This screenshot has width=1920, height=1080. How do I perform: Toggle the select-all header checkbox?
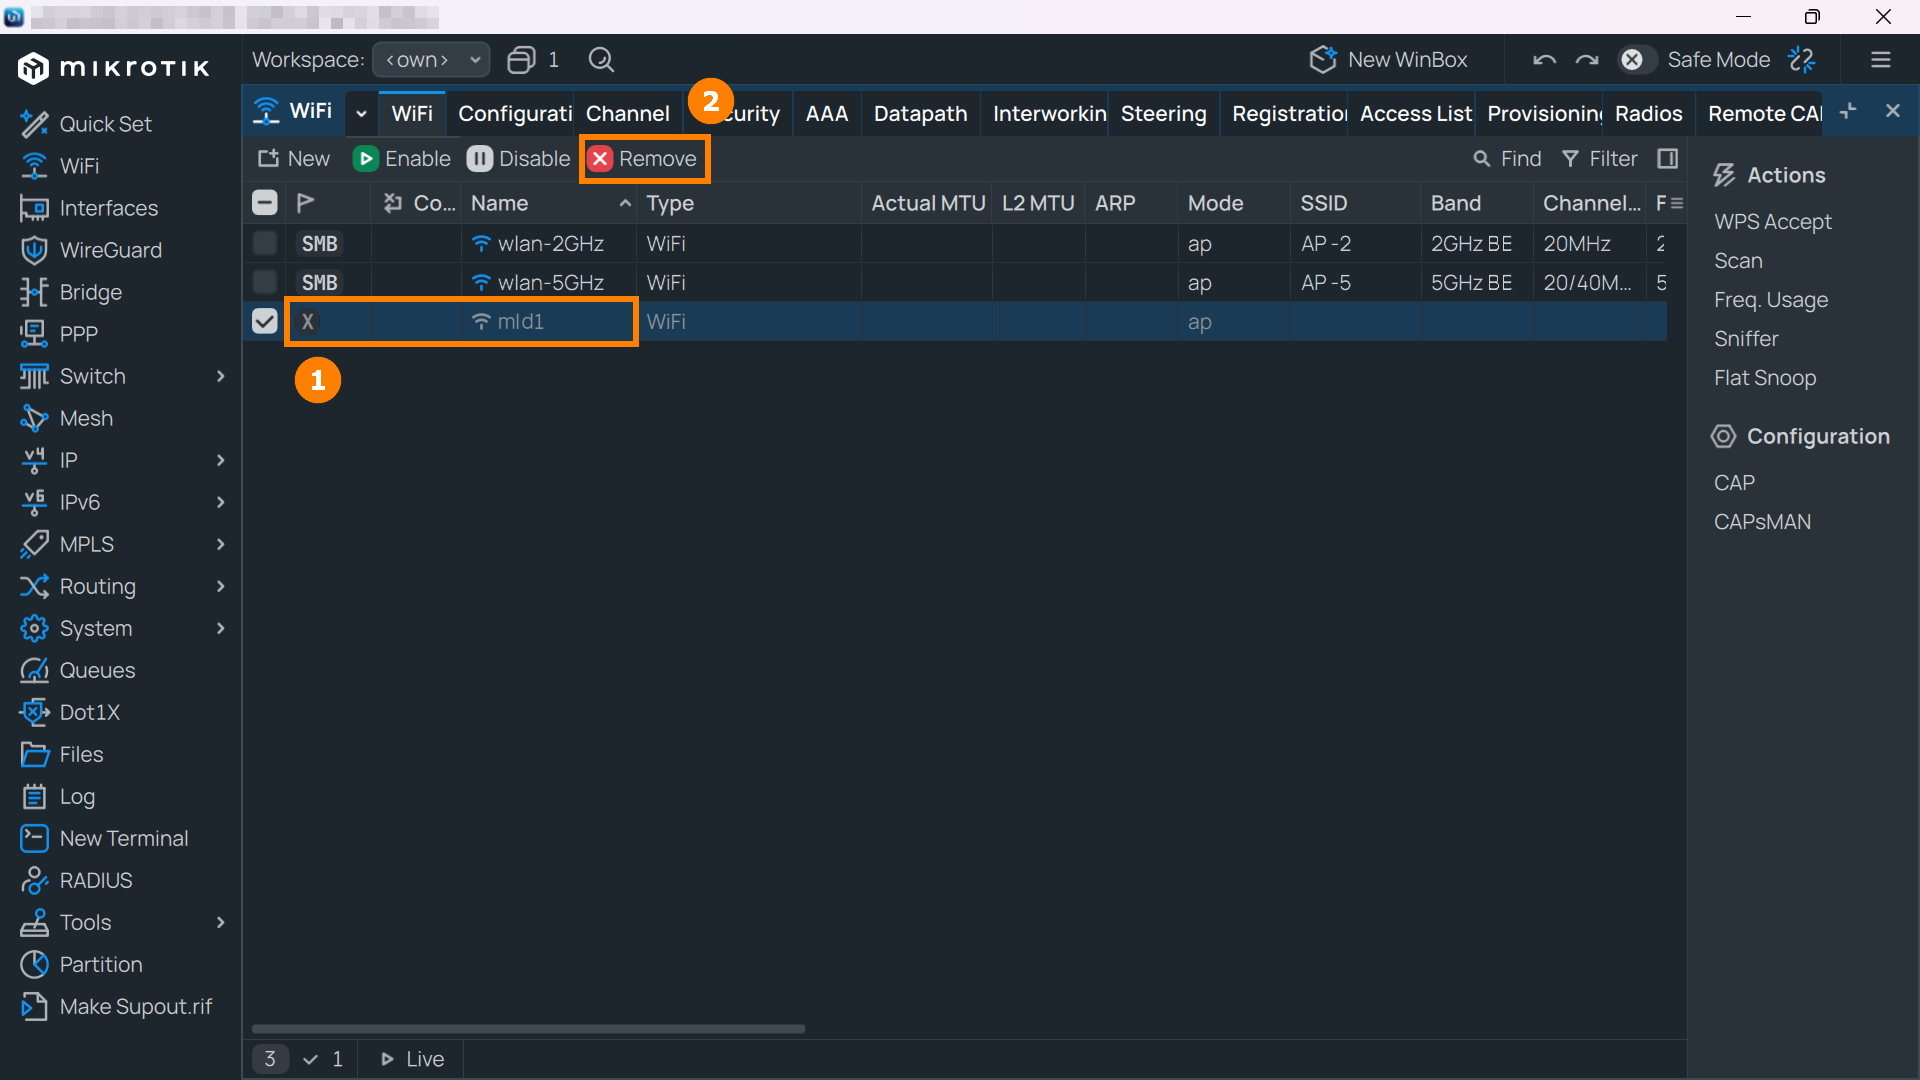265,203
